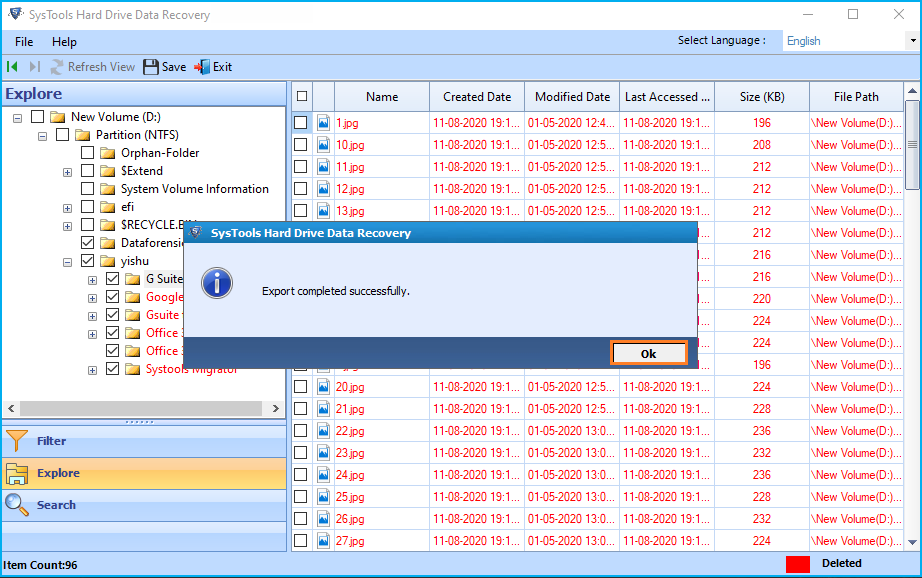Screen dimensions: 922x578
Task: Click the Exit toolbar icon
Action: click(202, 67)
